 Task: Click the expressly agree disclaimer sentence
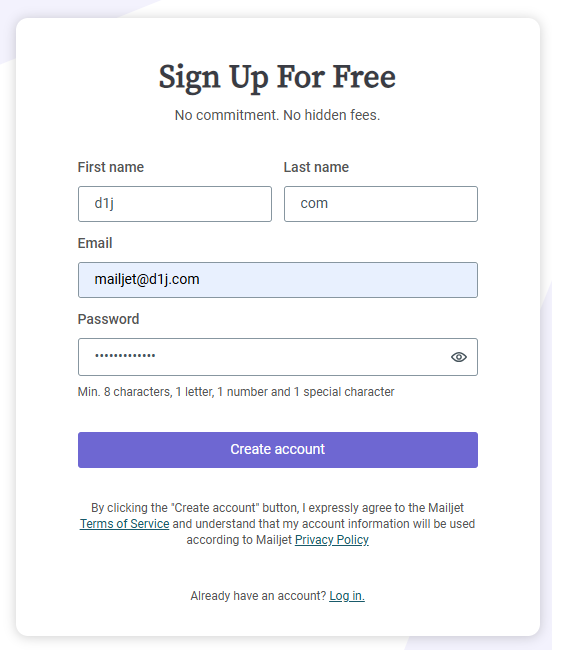277,524
